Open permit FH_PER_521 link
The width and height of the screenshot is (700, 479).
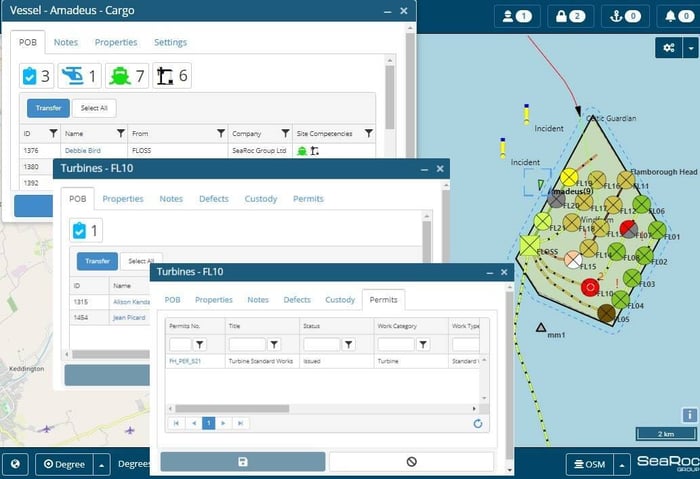coord(185,361)
